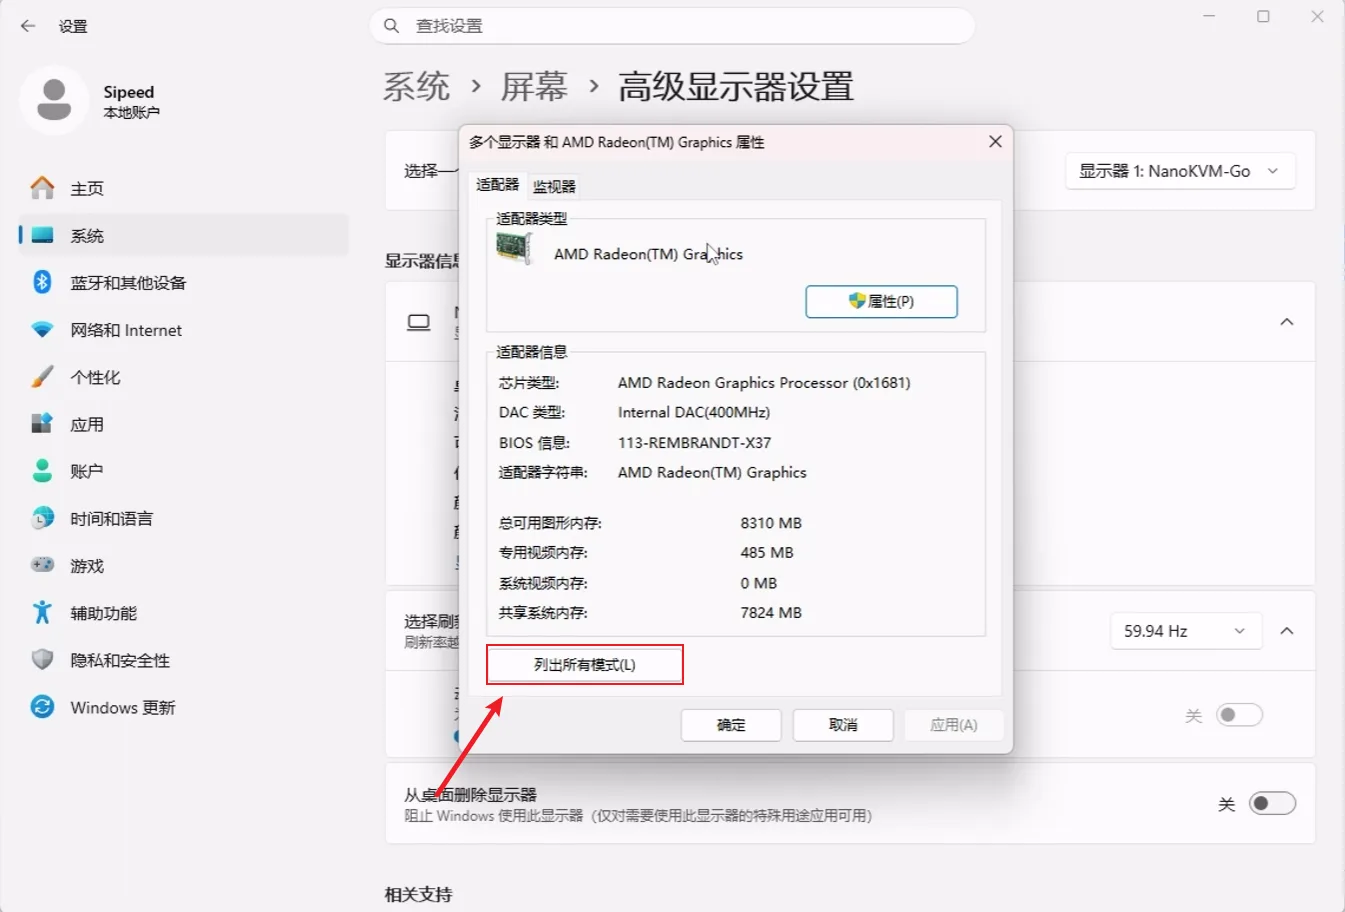
Task: Click the 485 MB dedicated video memory value
Action: point(767,552)
